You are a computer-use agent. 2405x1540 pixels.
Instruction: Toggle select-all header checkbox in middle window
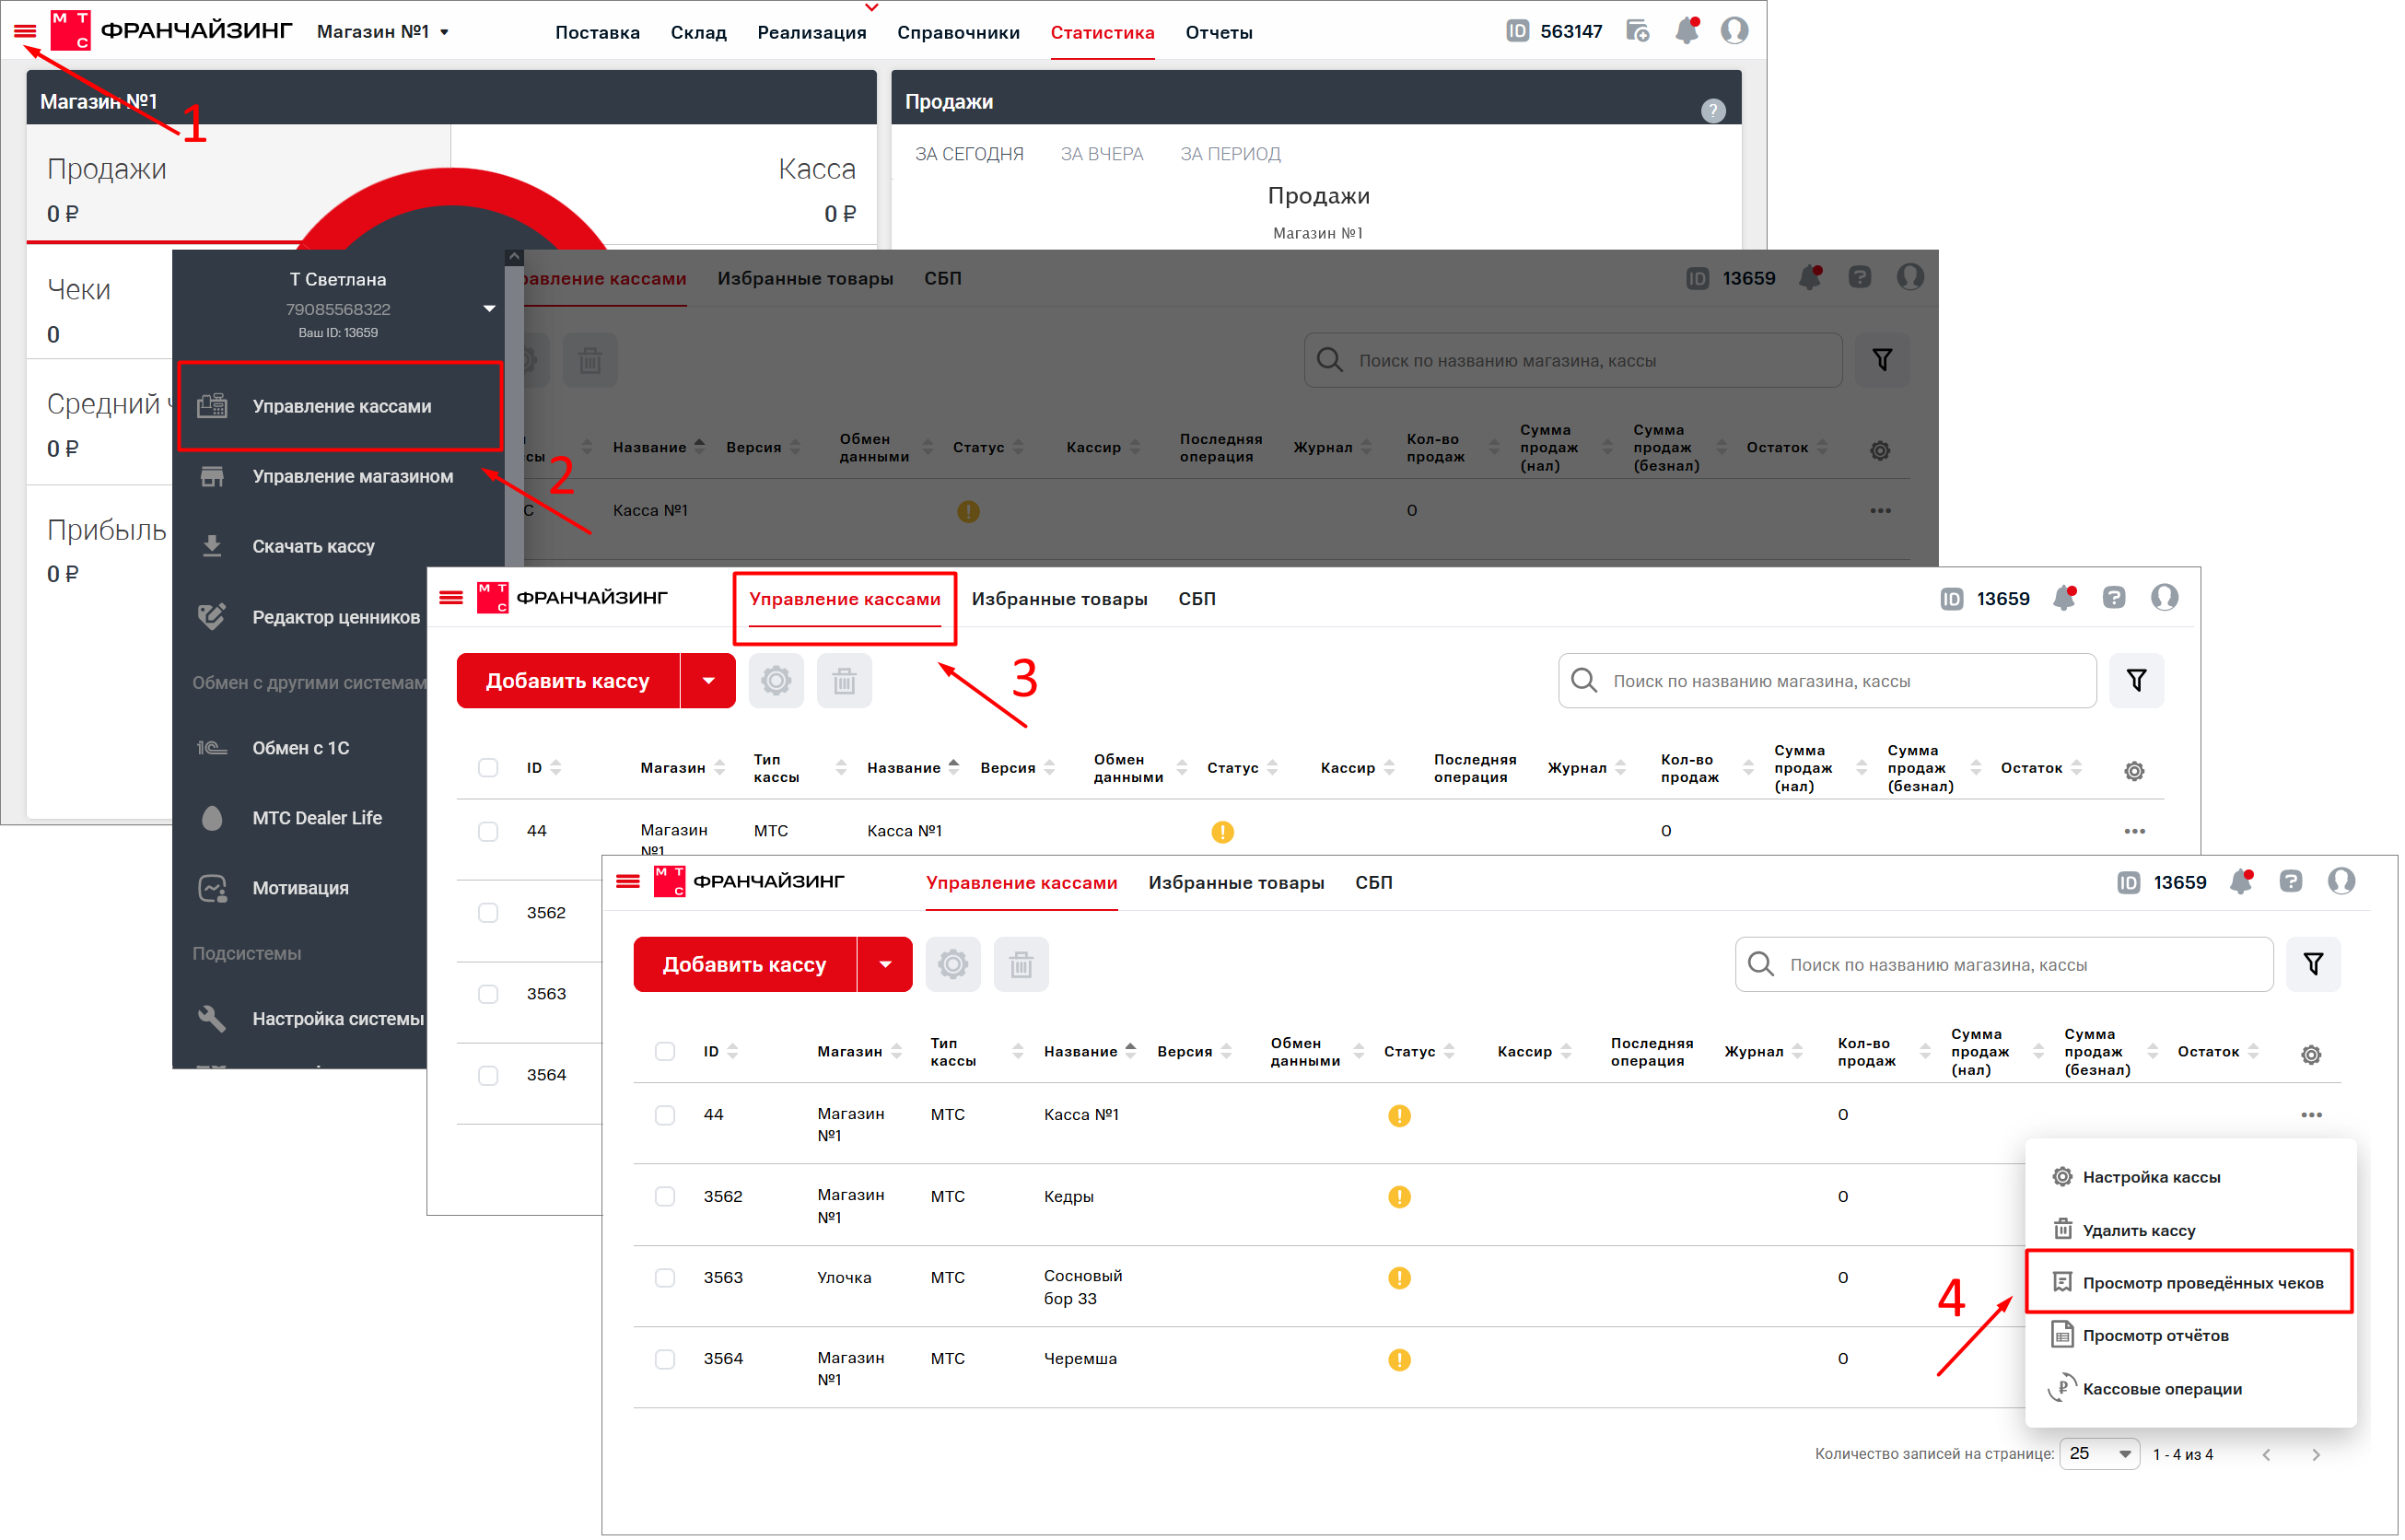click(x=488, y=768)
